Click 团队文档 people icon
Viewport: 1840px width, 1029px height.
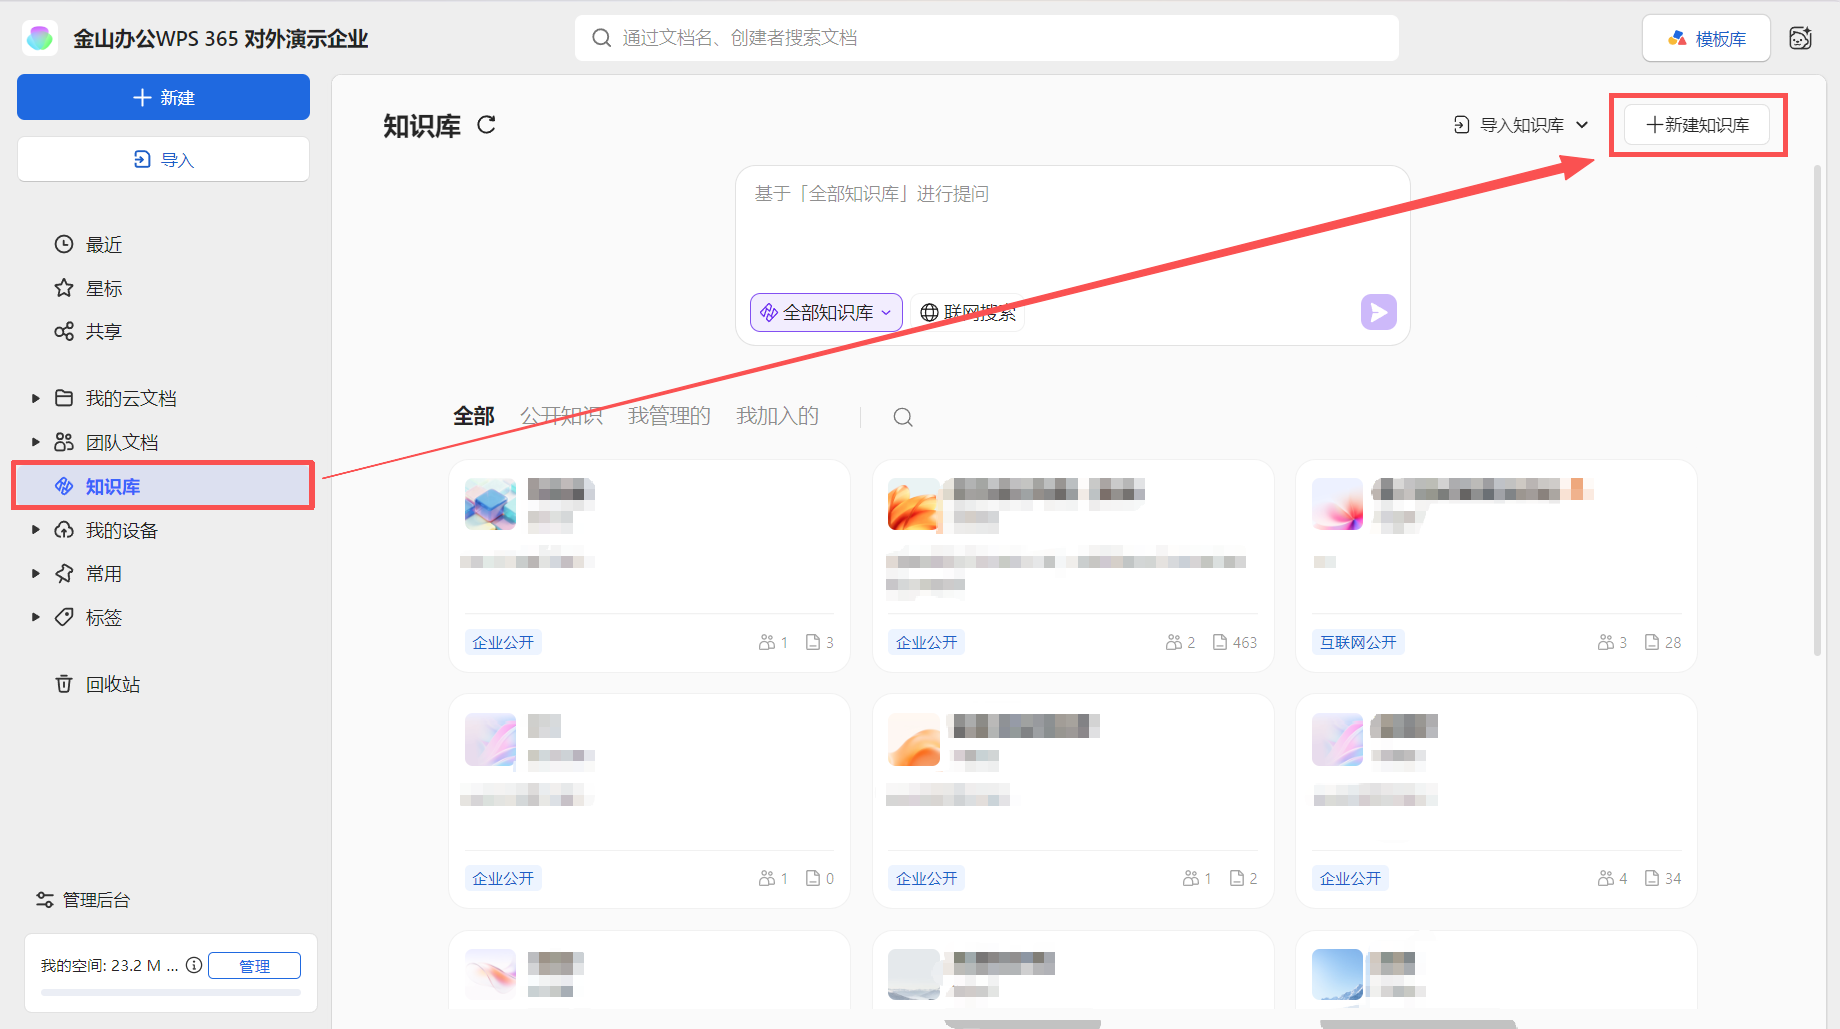coord(64,442)
